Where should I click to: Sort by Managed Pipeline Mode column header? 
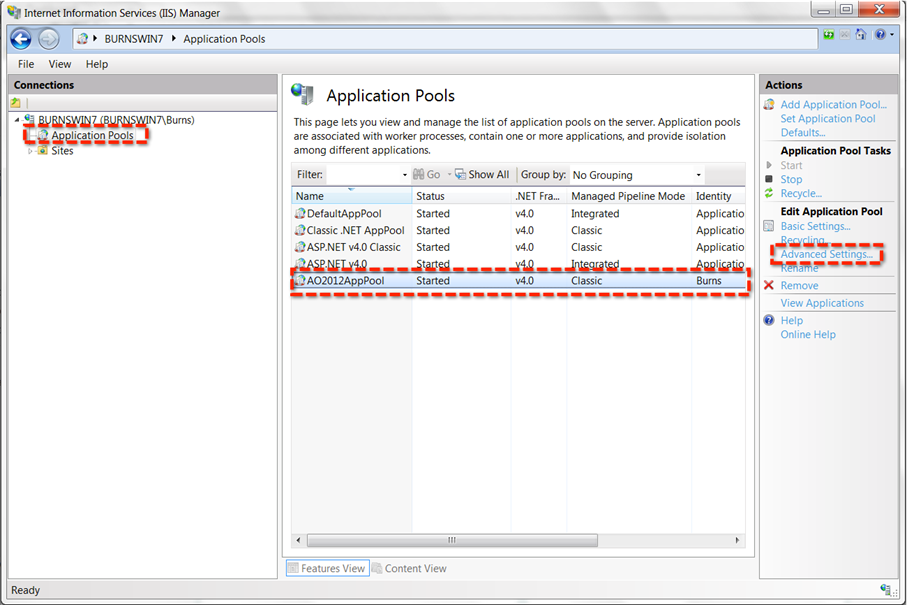click(629, 196)
